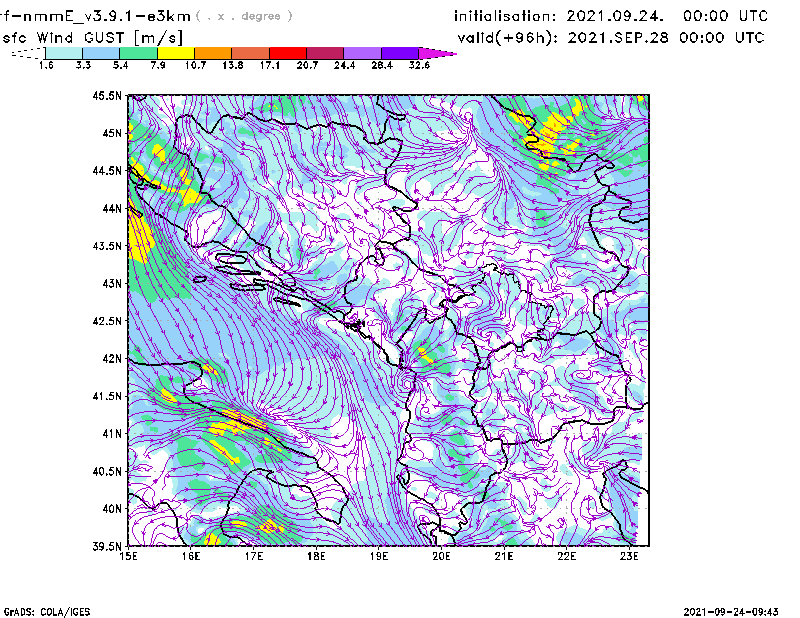Click legend value 32.6
This screenshot has width=800, height=618.
pyautogui.click(x=419, y=65)
